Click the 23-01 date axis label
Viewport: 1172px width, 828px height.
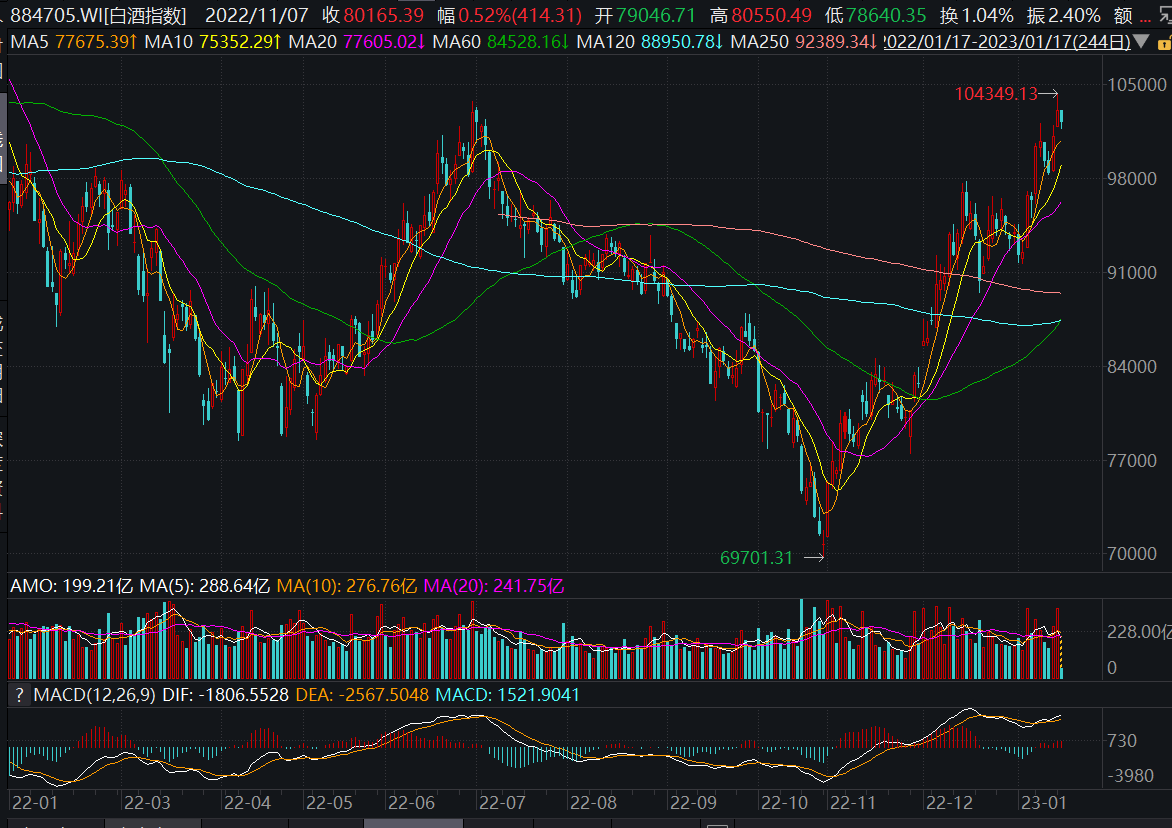pos(1043,803)
